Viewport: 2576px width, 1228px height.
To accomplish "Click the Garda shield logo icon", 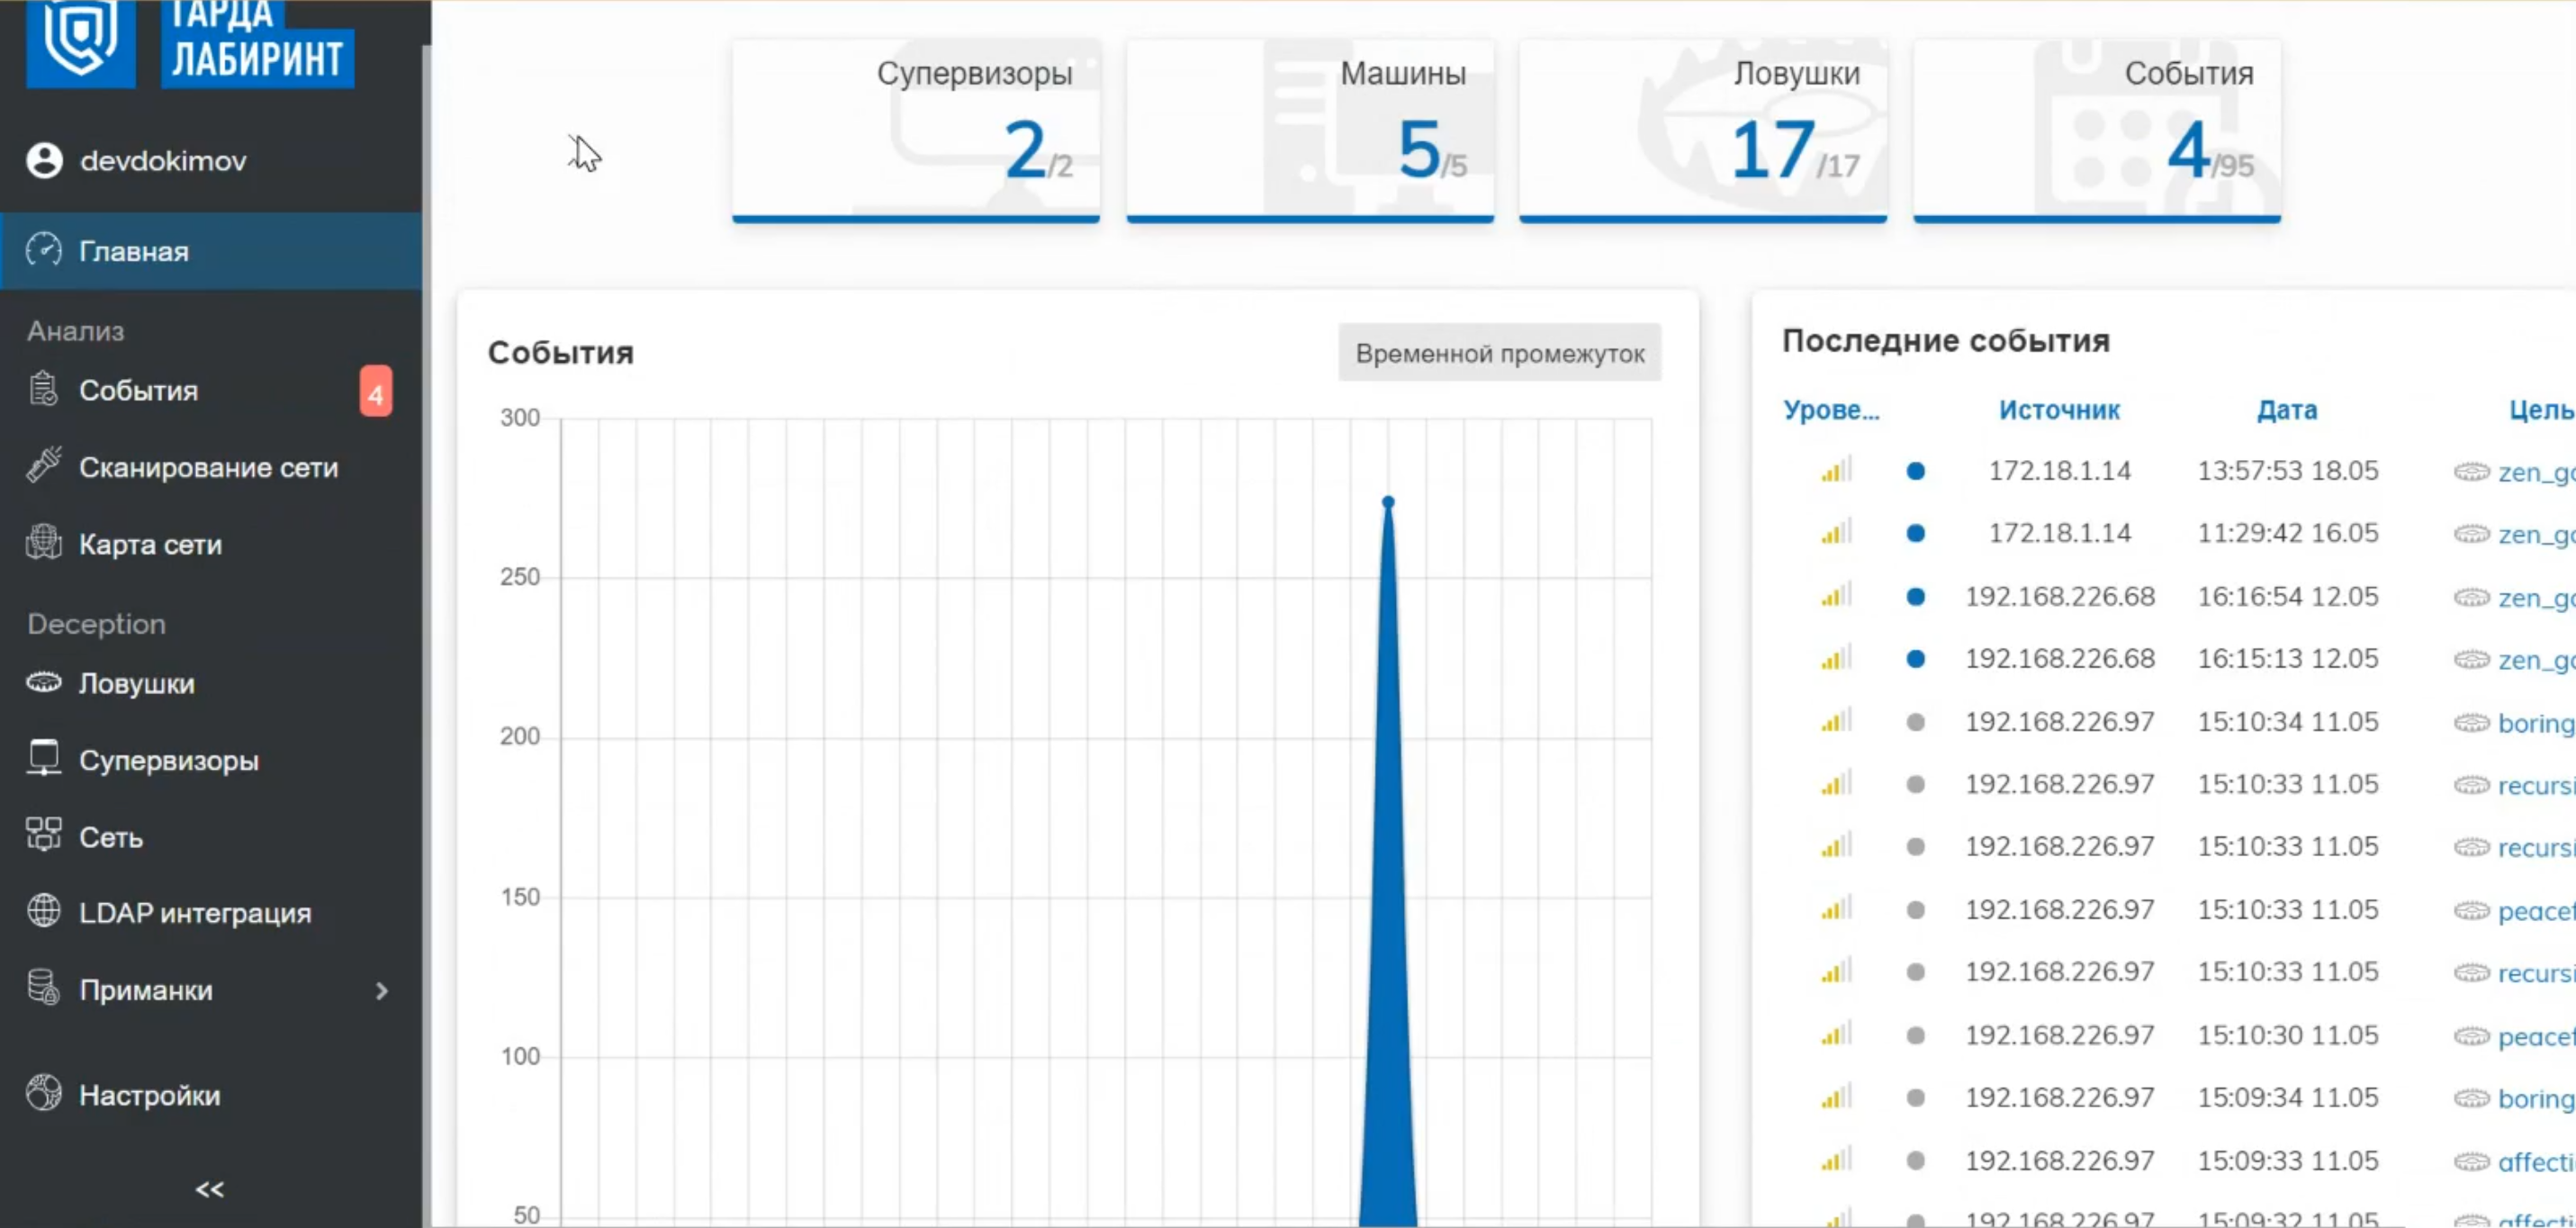I will pos(80,40).
